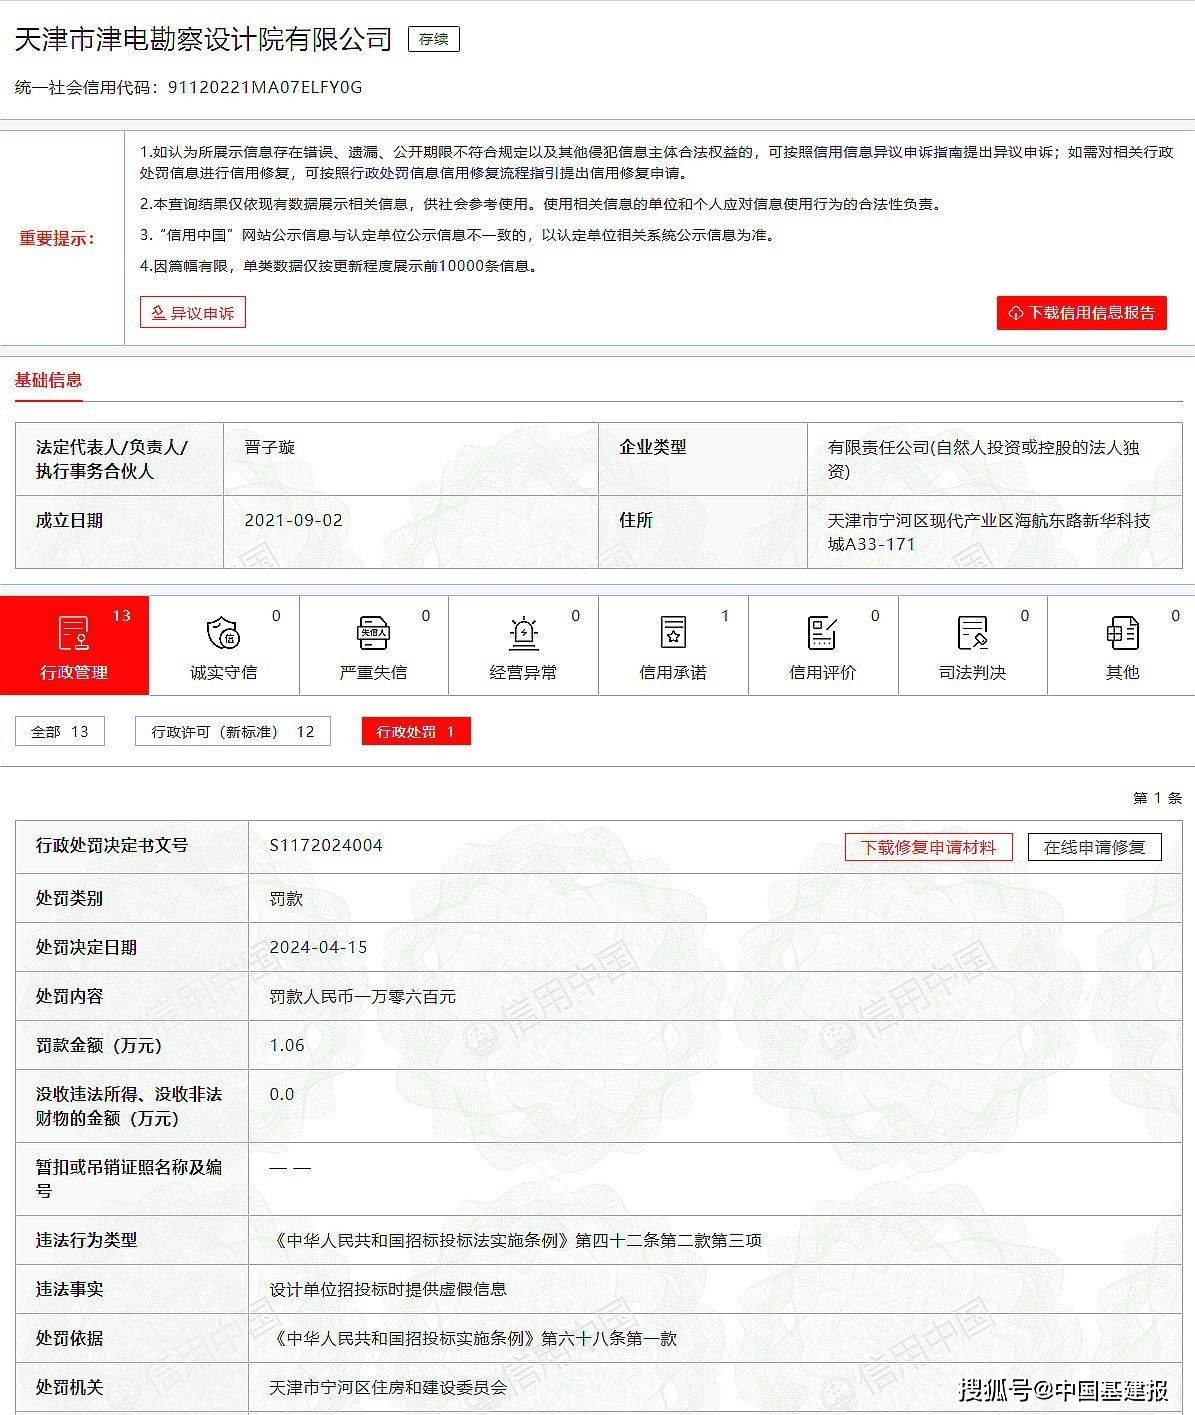Download the credit report via 下载信用信息报告

tap(1082, 313)
